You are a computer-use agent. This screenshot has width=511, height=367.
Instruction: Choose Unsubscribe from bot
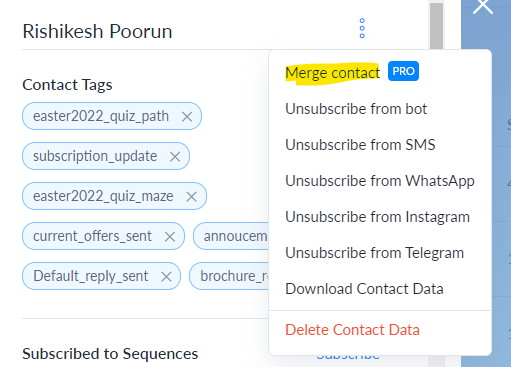(356, 109)
